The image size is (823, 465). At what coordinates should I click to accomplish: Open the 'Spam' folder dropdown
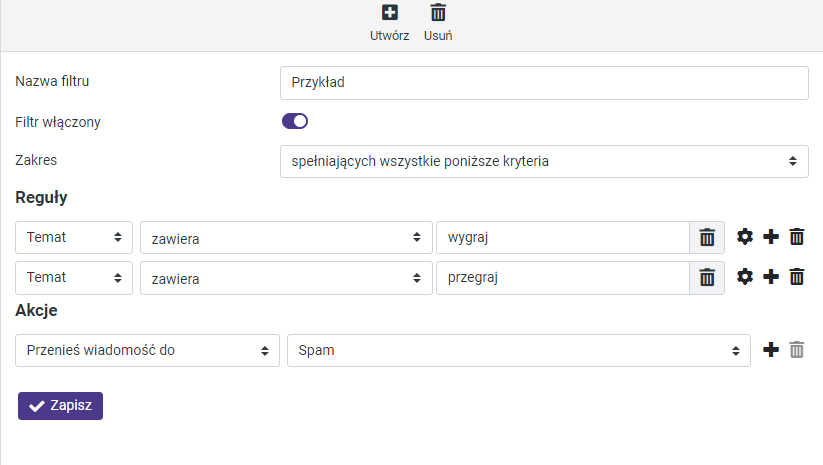pyautogui.click(x=518, y=351)
